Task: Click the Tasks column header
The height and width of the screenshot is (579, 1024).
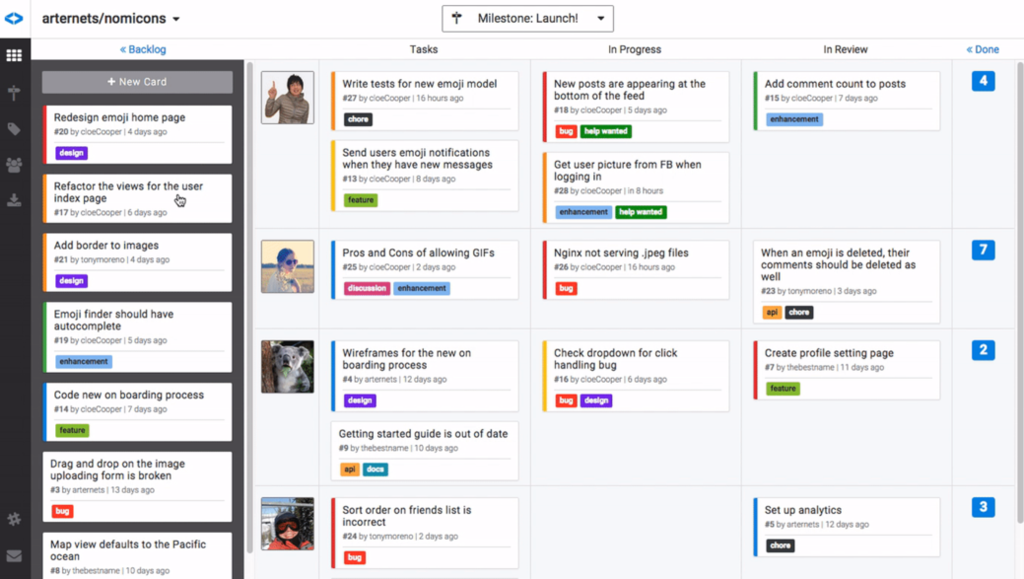Action: (424, 49)
